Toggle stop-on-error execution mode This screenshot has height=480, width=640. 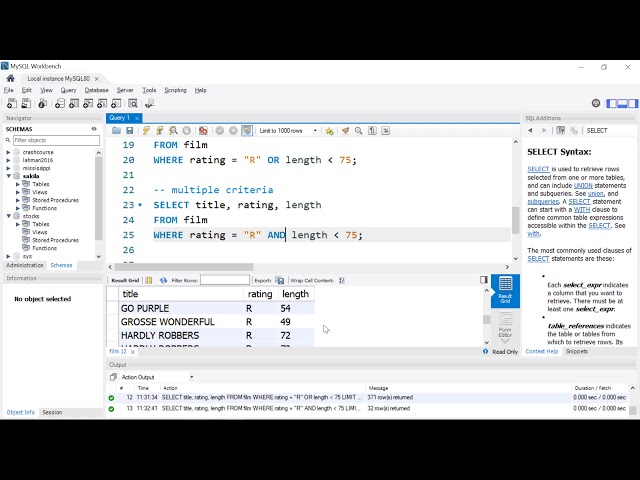coord(203,131)
